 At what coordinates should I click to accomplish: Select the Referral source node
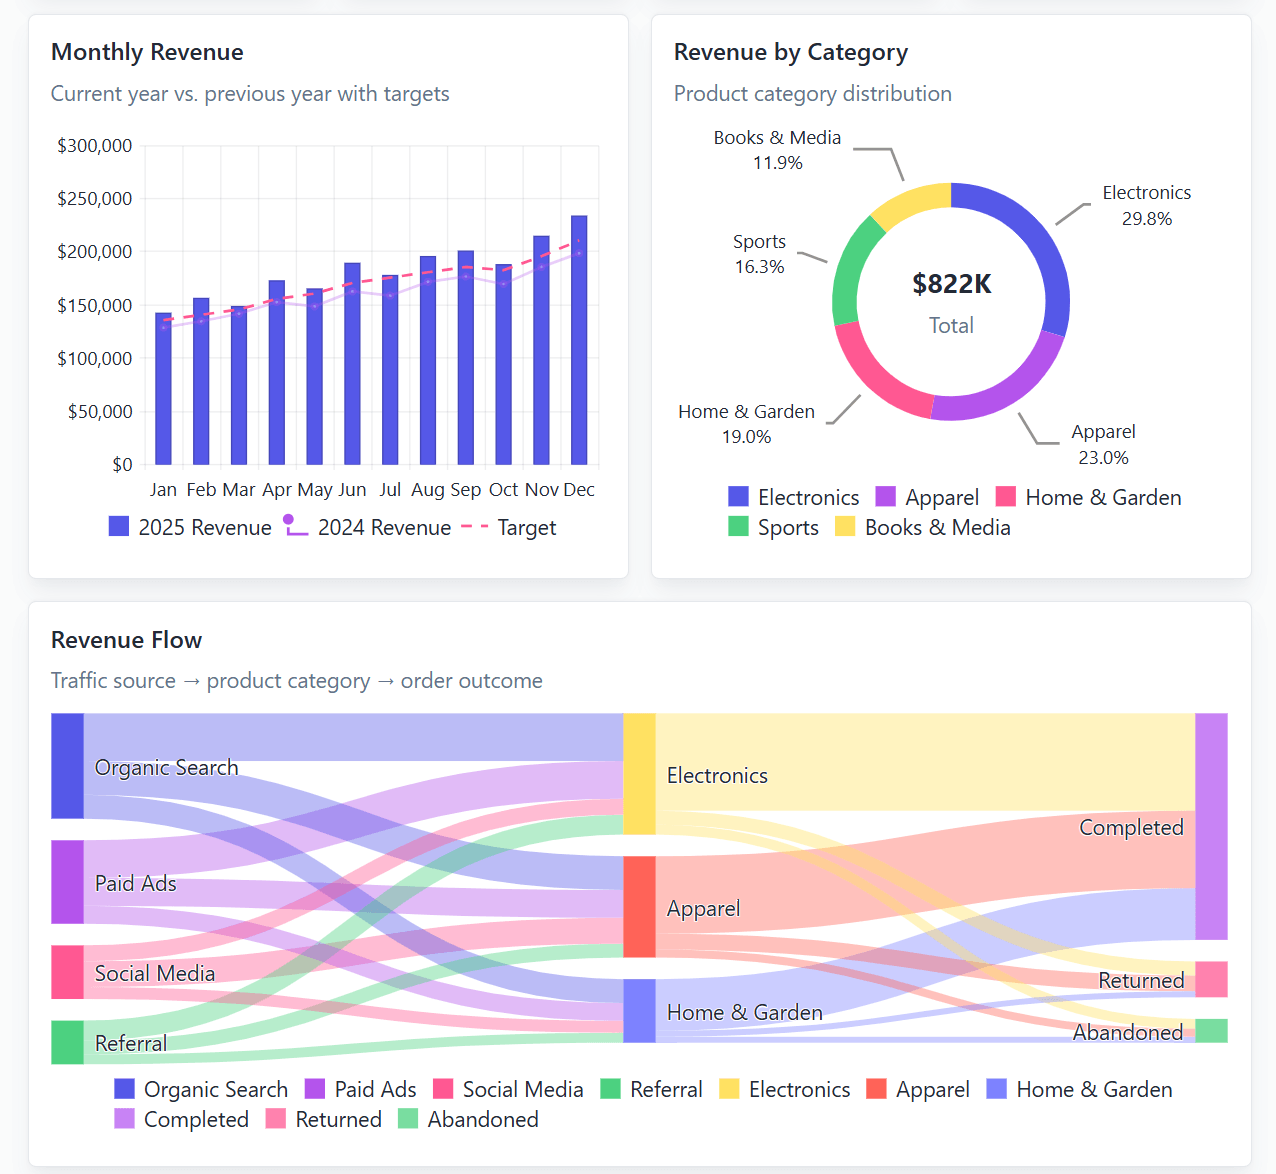tap(67, 1042)
